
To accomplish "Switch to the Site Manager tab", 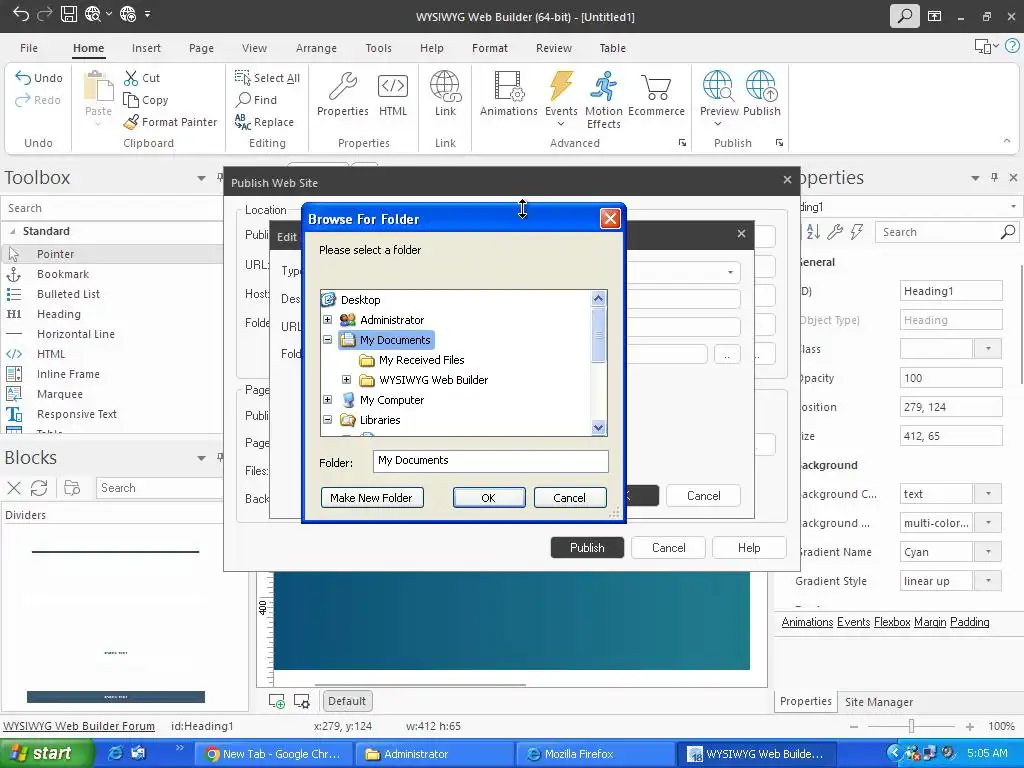I will [x=879, y=702].
